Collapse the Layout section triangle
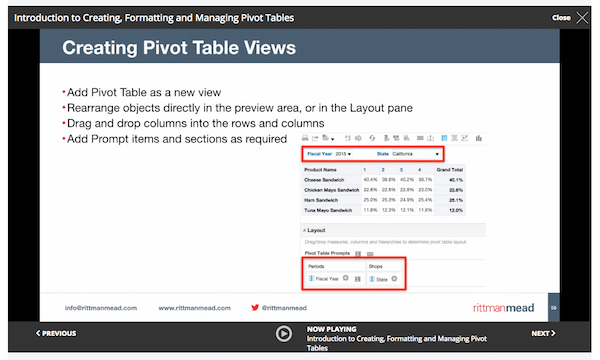The height and width of the screenshot is (360, 600). tap(304, 230)
